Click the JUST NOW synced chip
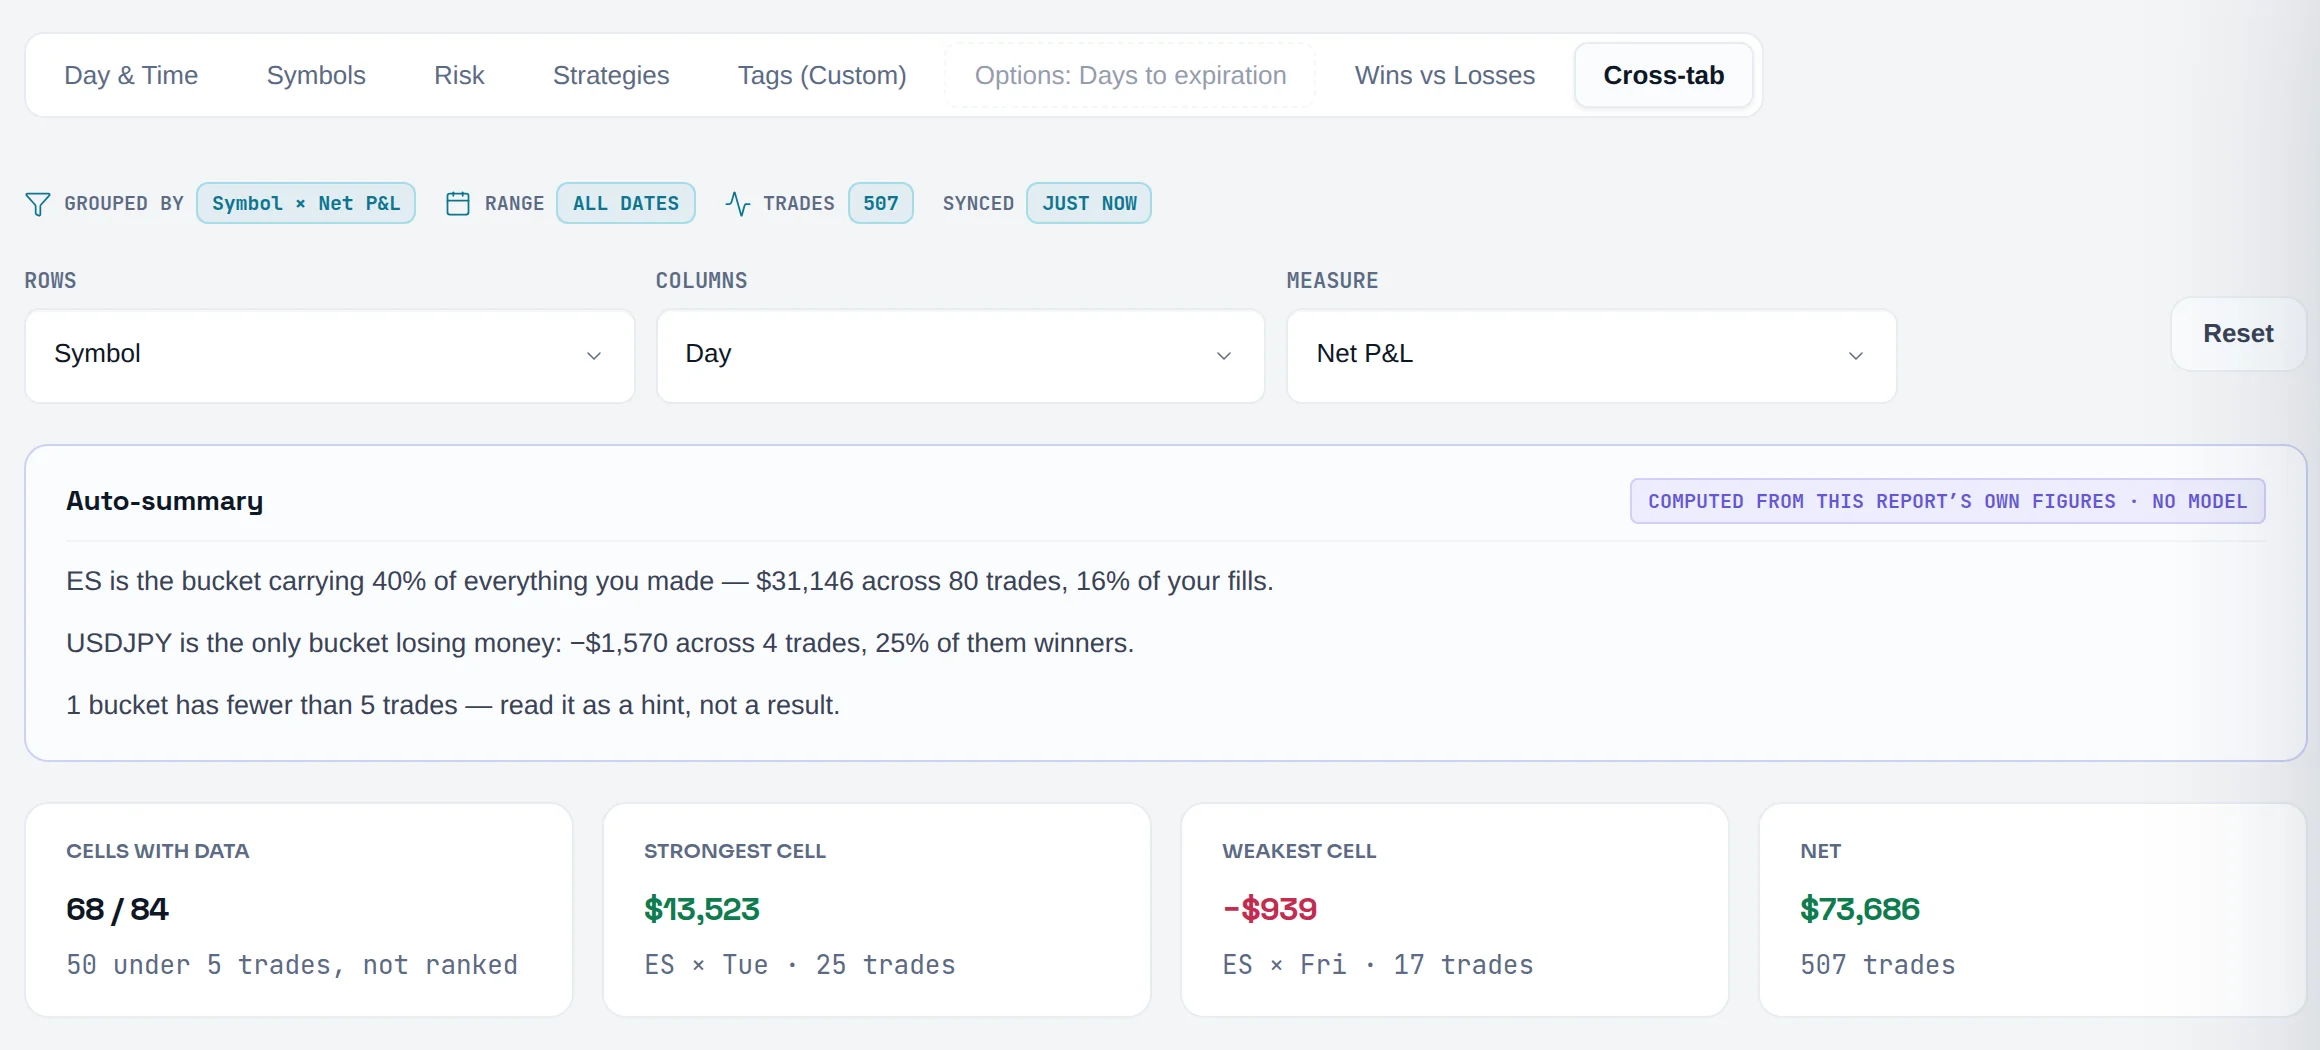 1089,203
